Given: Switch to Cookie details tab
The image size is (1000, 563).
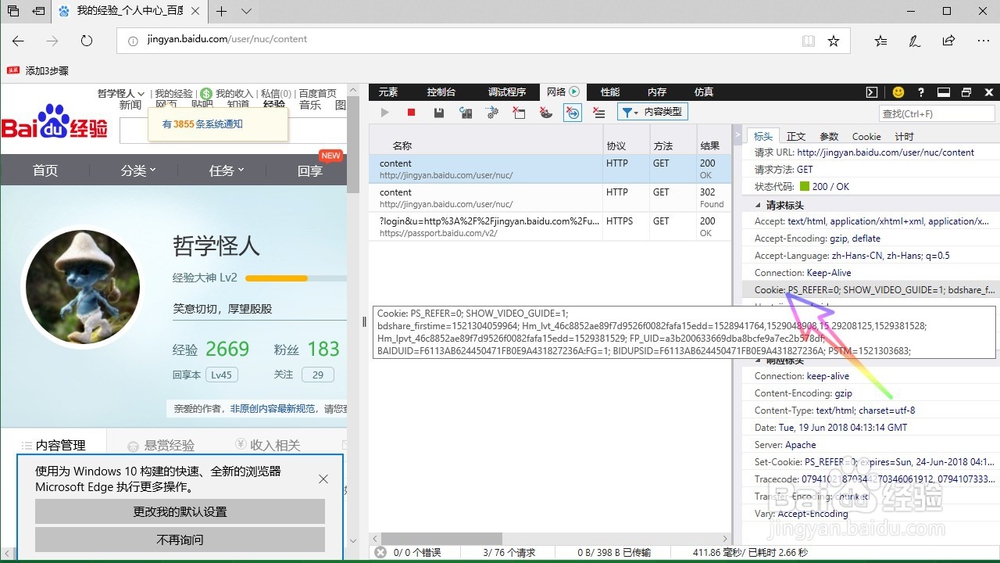Looking at the screenshot, I should point(866,136).
